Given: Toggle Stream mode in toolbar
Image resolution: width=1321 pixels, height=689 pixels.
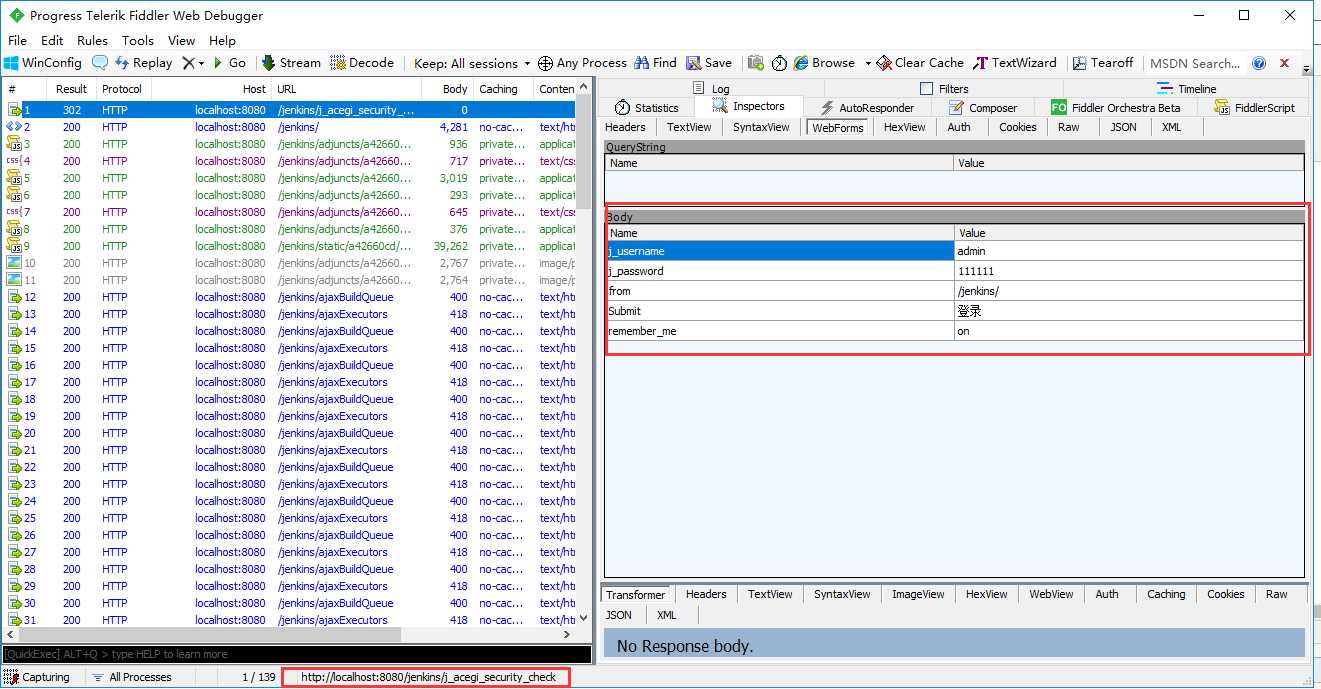Looking at the screenshot, I should (x=291, y=62).
